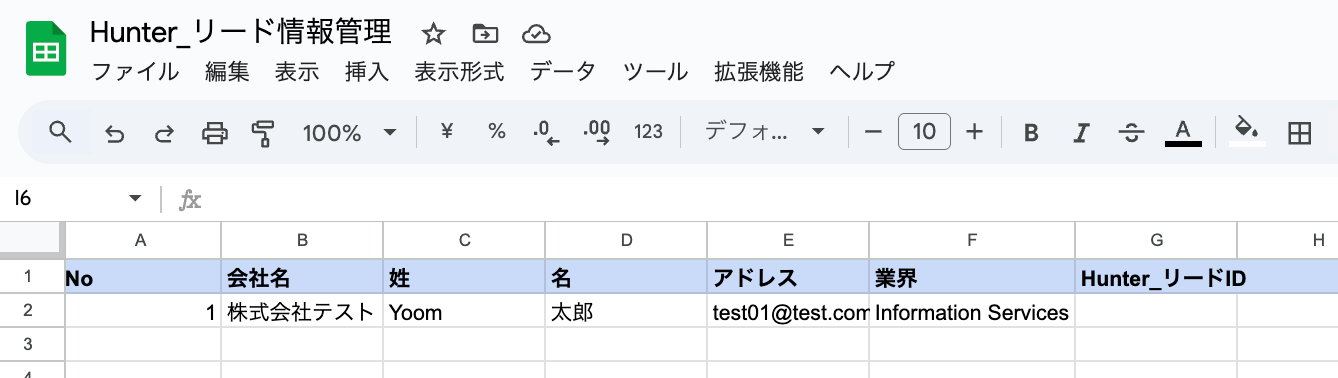Open the 拡張機能 menu
The image size is (1338, 378).
coord(759,72)
